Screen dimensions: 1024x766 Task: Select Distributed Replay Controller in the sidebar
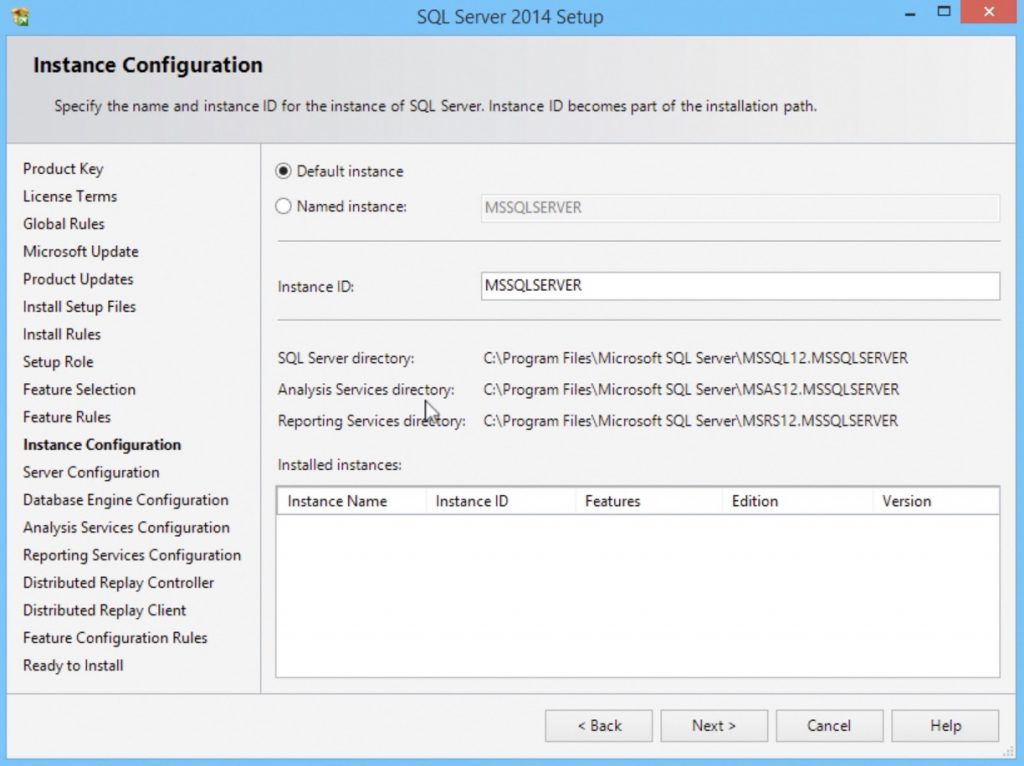tap(118, 582)
